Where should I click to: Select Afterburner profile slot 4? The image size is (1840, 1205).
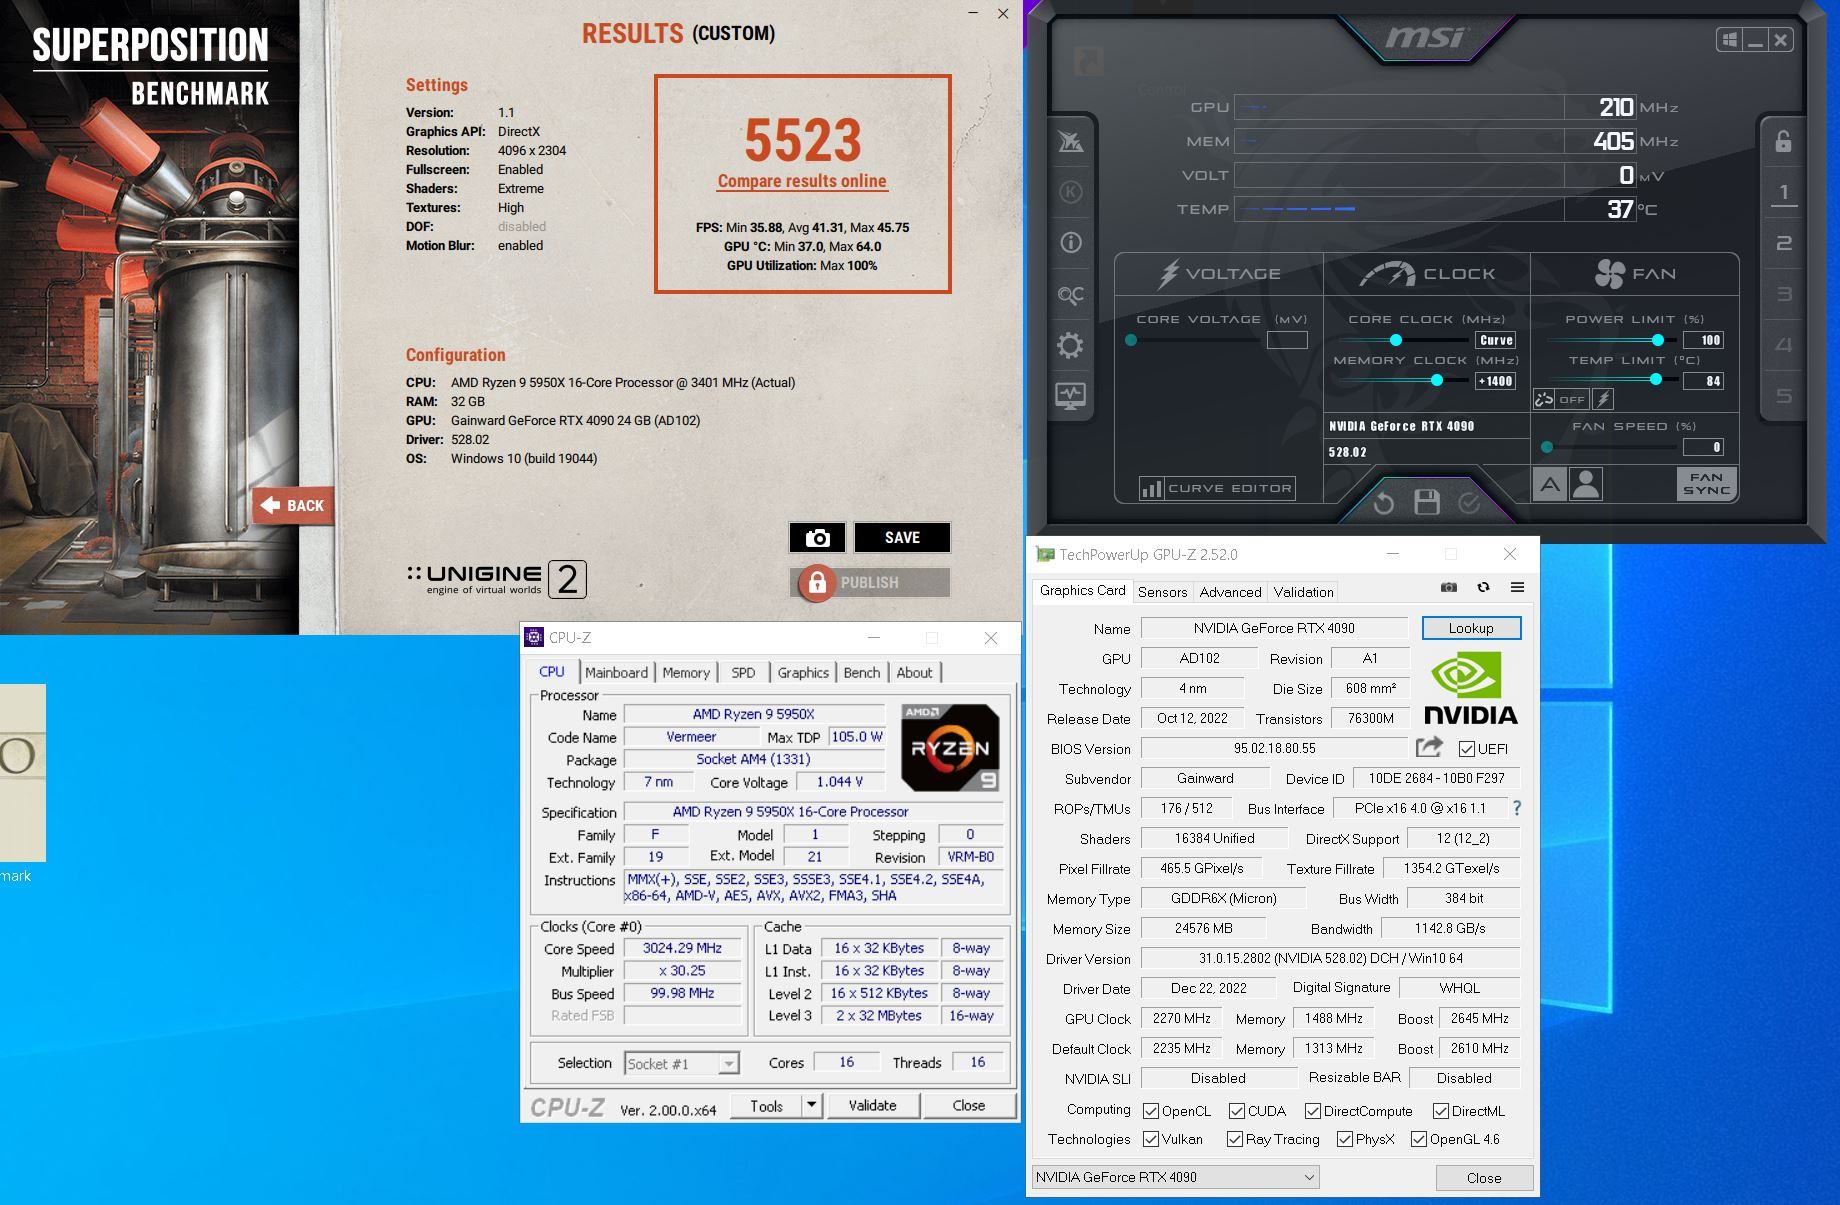(1783, 345)
